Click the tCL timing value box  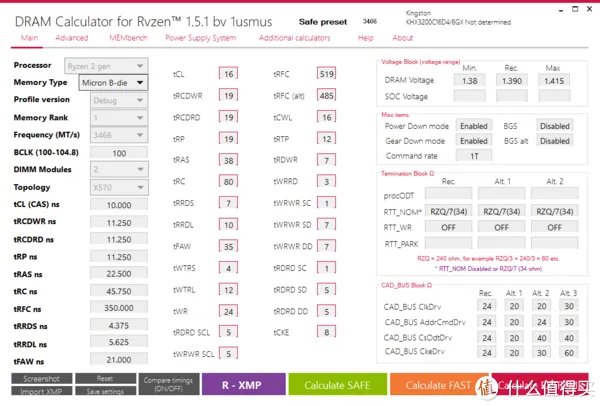pyautogui.click(x=229, y=74)
